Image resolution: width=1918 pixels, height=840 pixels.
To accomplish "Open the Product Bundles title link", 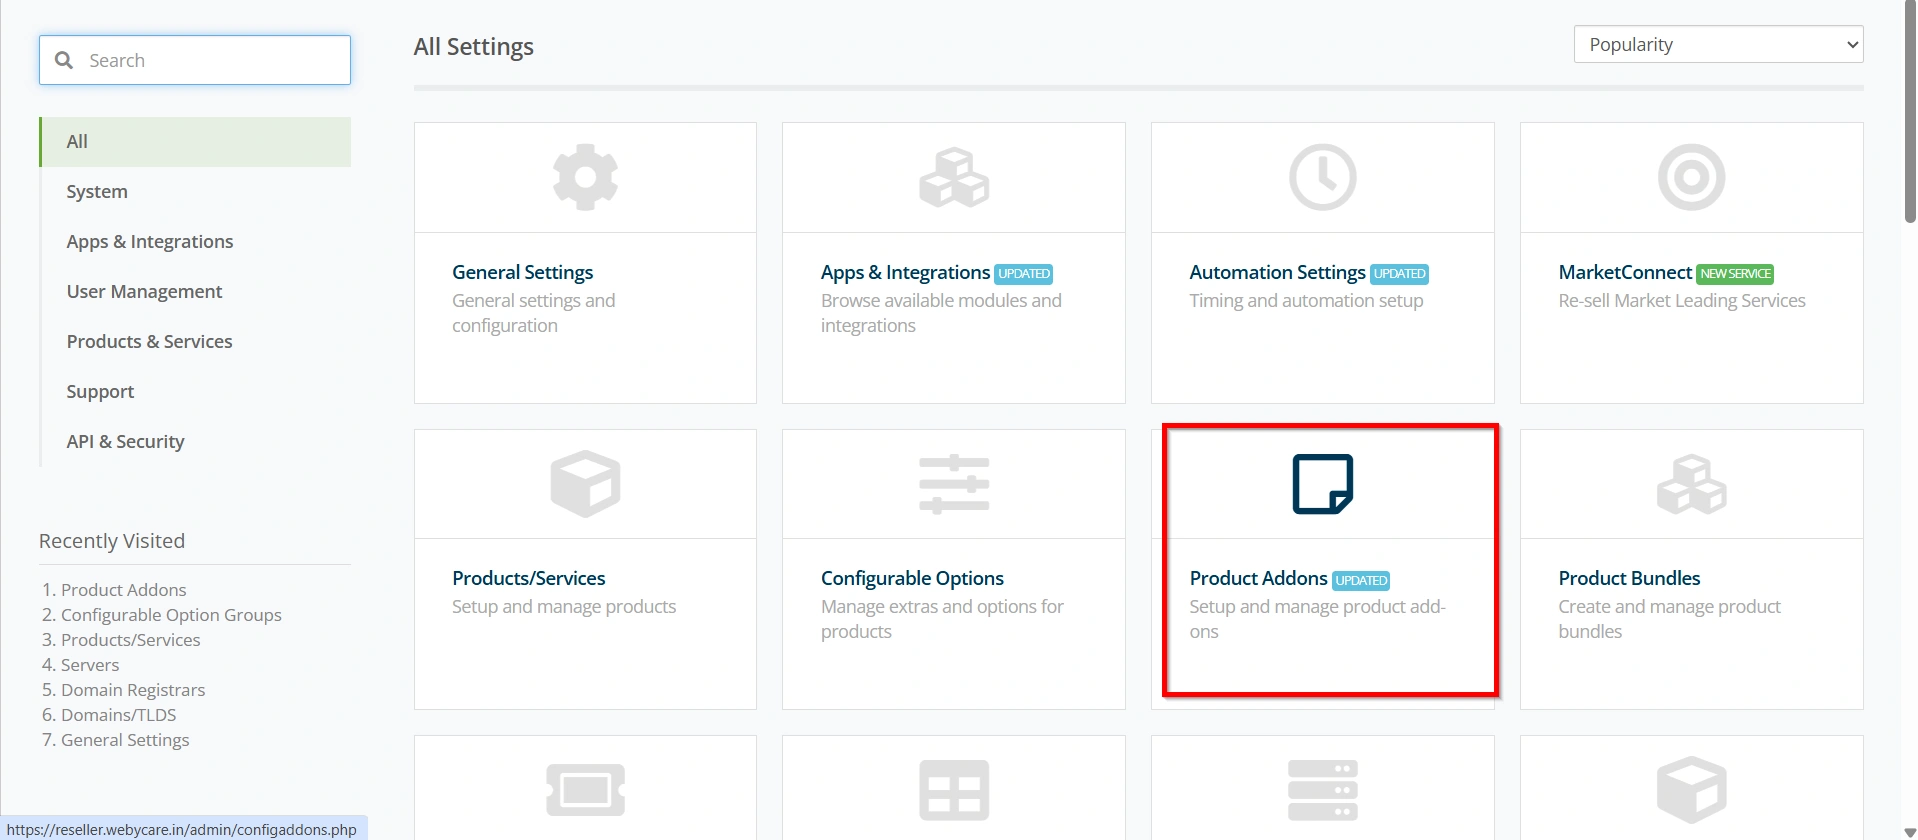I will pos(1629,578).
